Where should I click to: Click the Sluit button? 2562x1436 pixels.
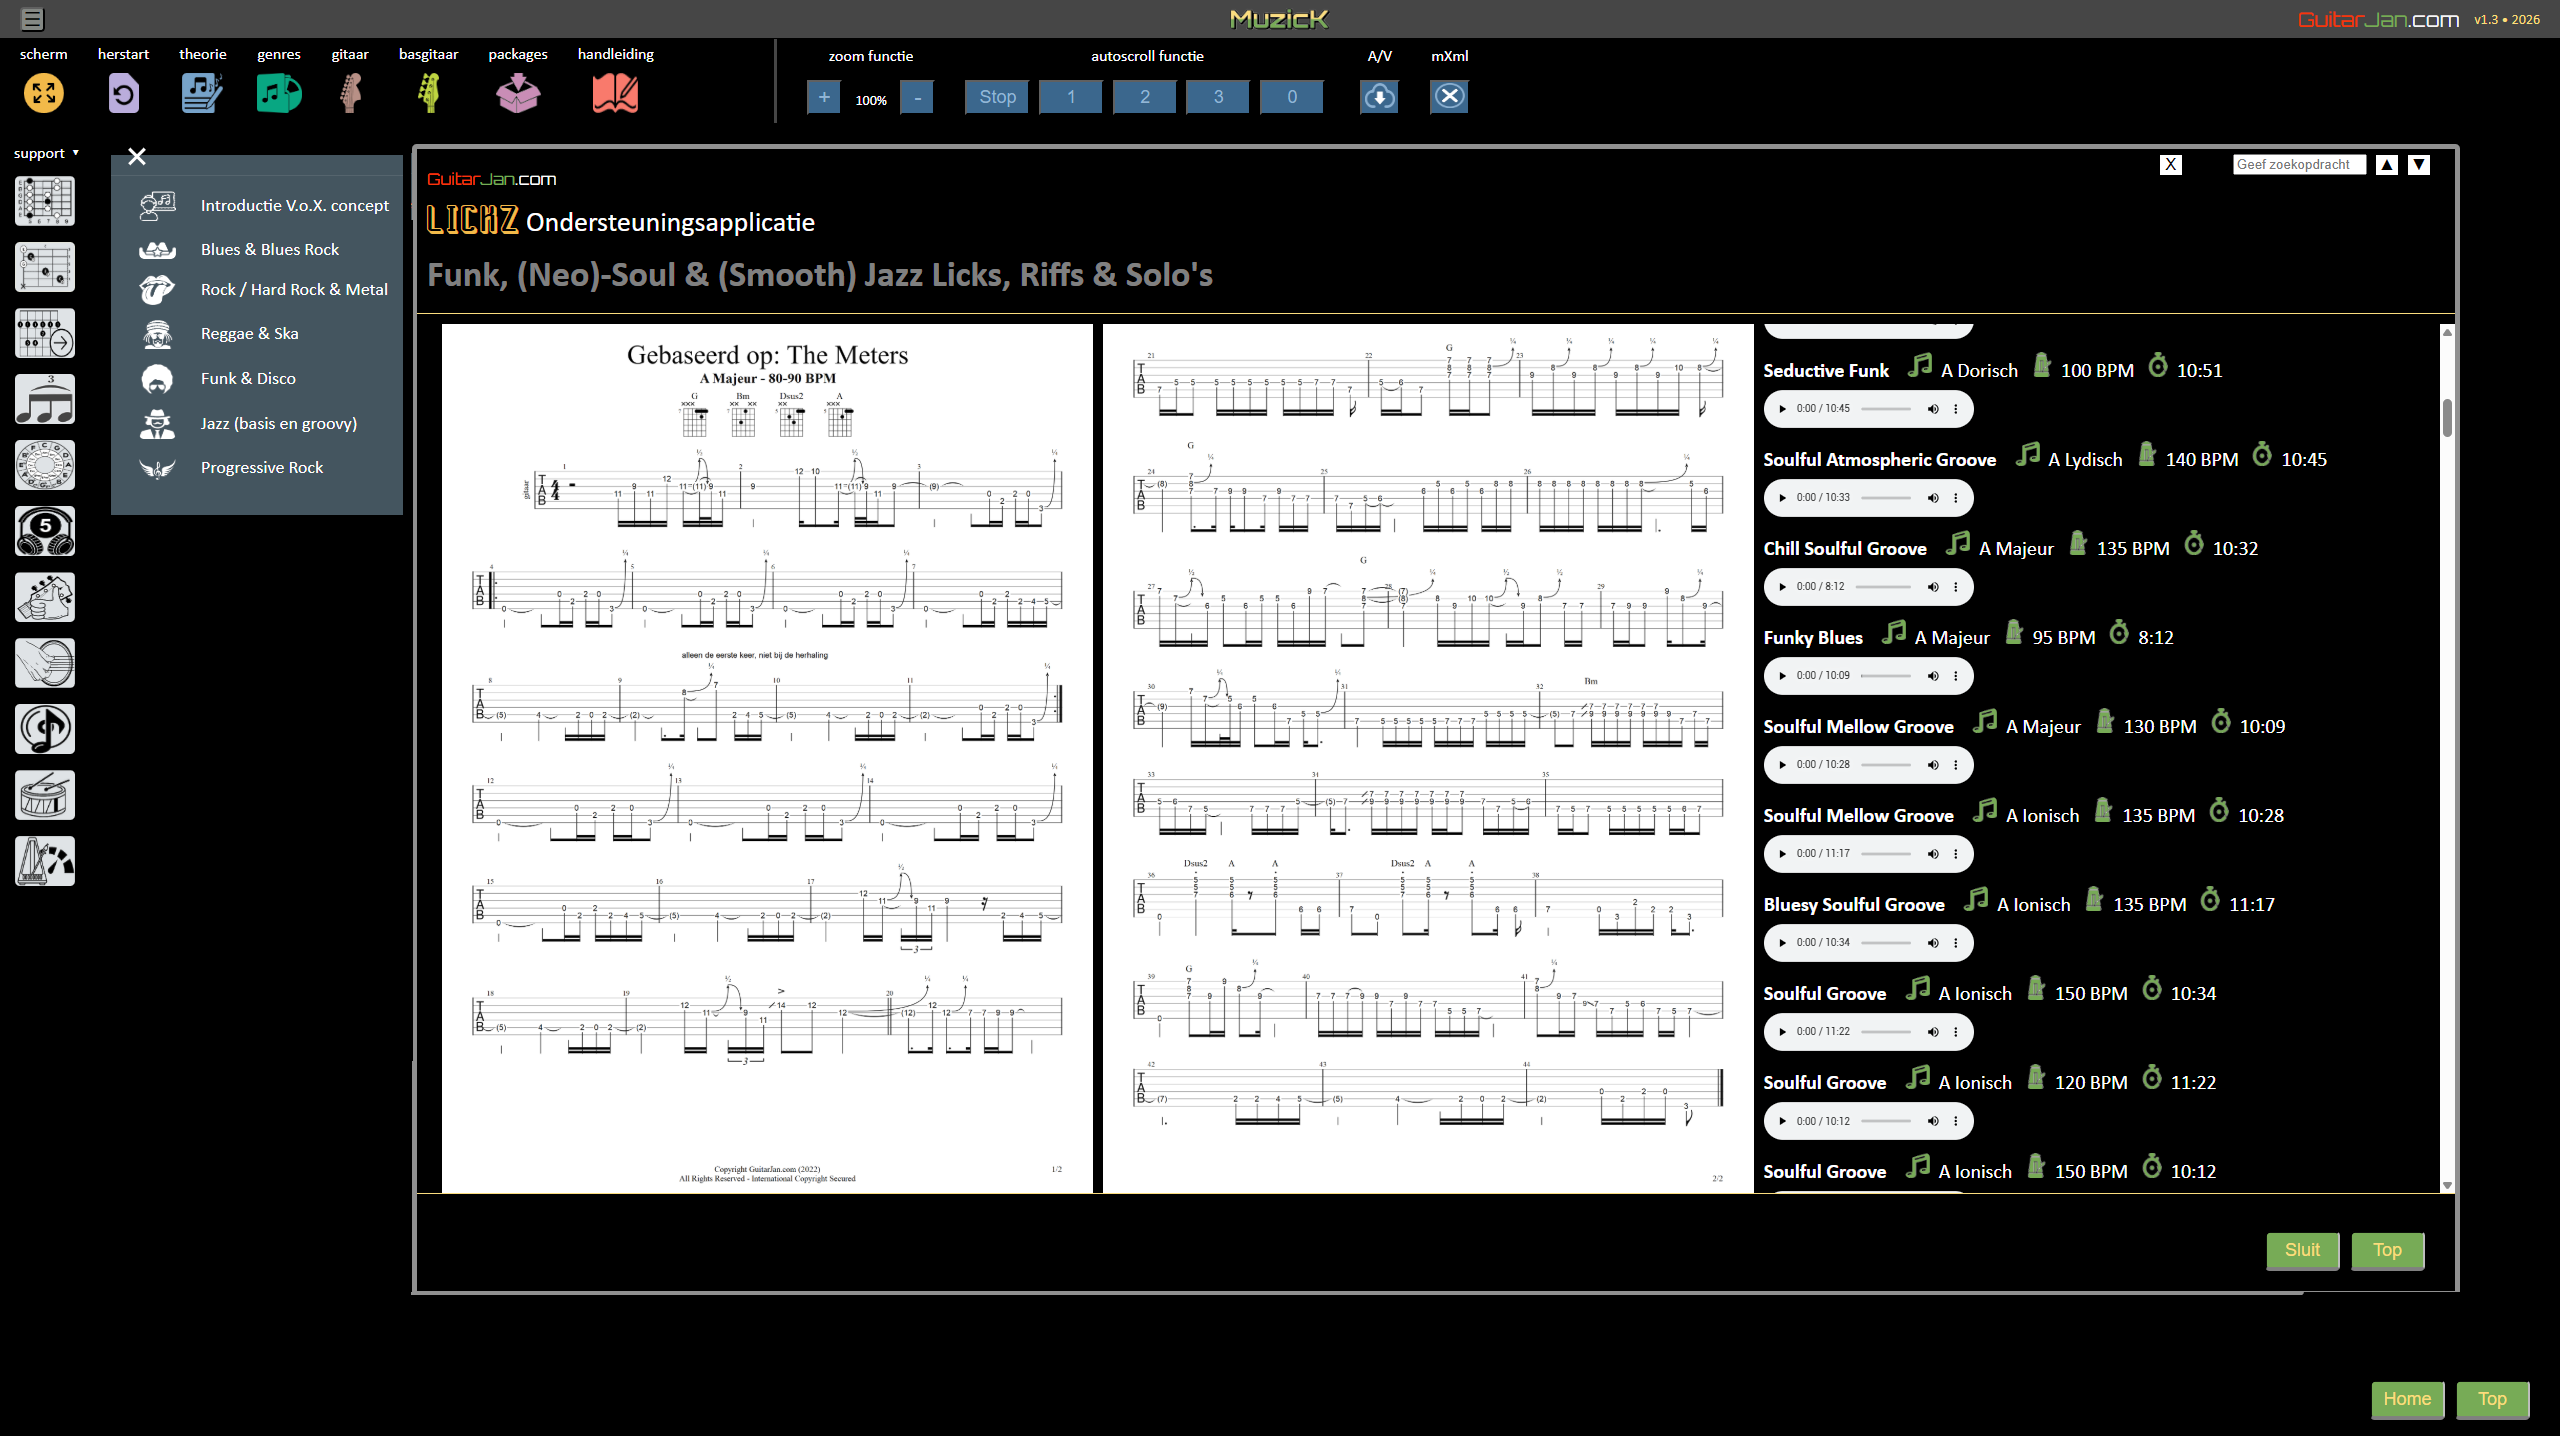[x=2302, y=1250]
